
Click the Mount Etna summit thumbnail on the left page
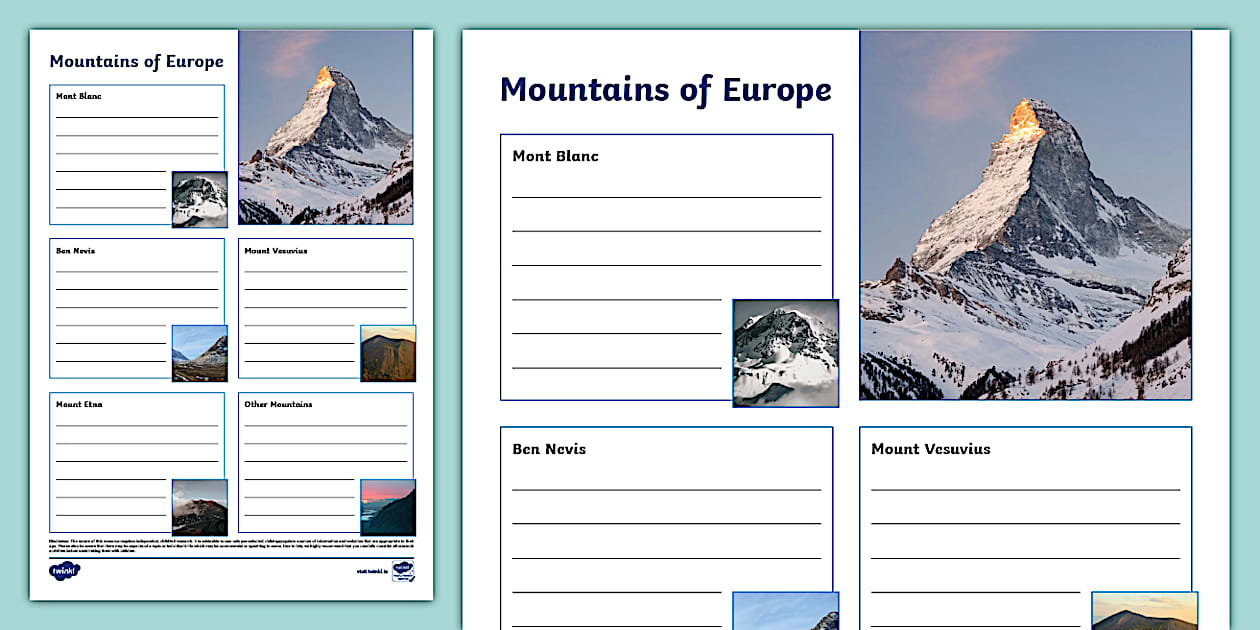[199, 507]
